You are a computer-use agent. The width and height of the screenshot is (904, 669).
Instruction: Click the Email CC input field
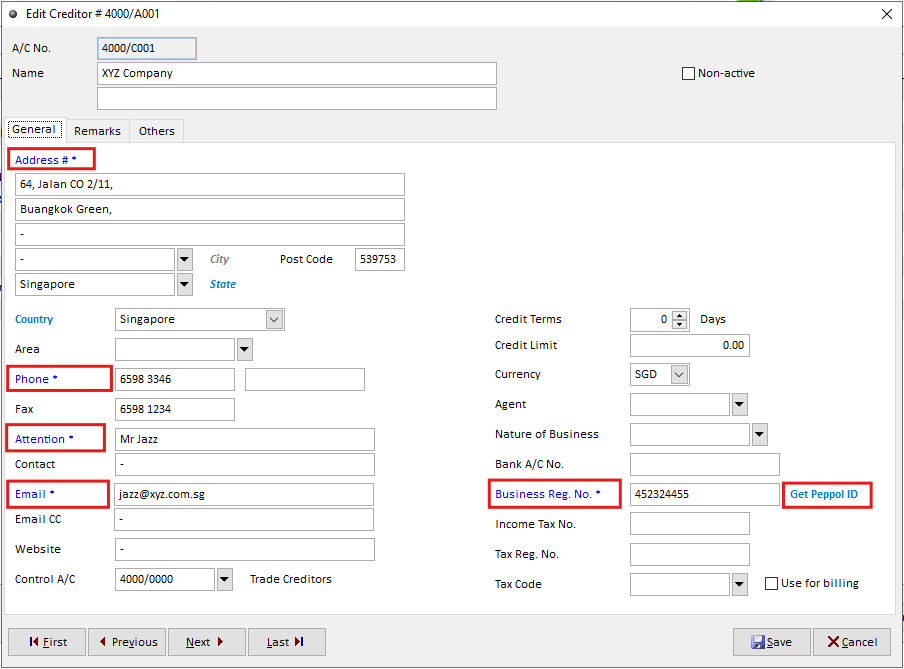(x=244, y=520)
